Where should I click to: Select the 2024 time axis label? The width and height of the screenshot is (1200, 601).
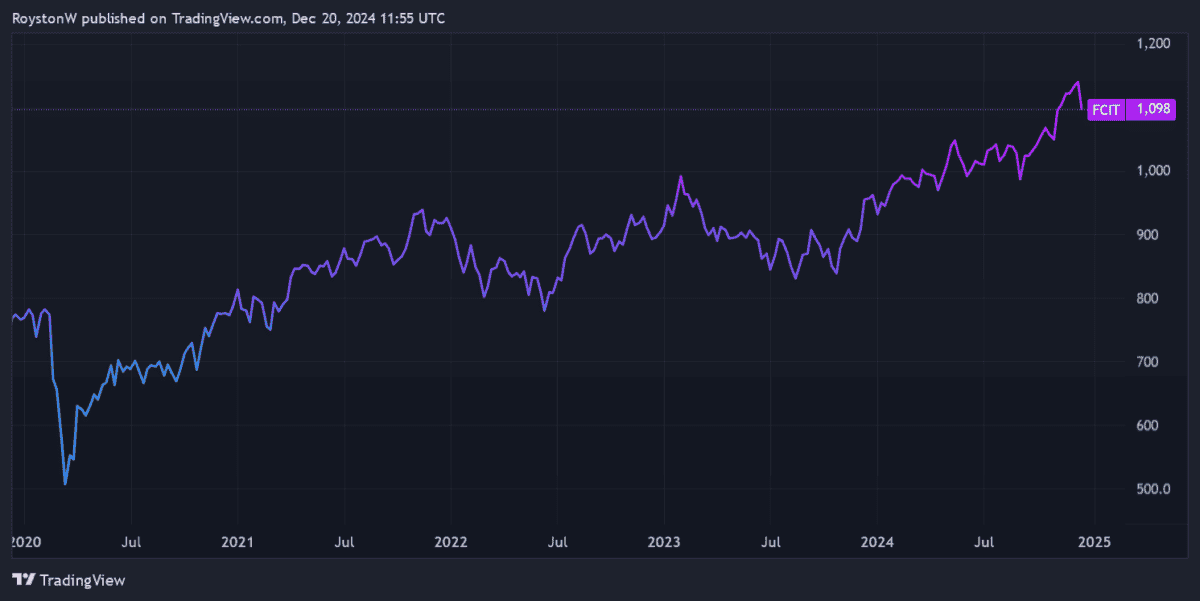tap(878, 542)
